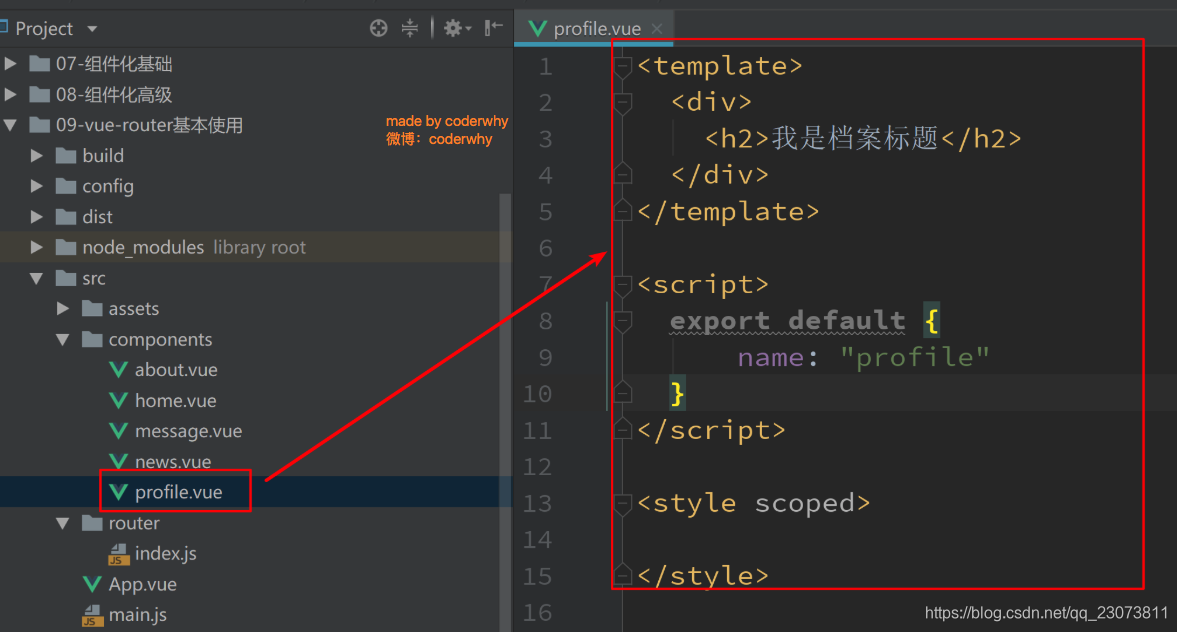Click the project tree vertical scrollbar
The width and height of the screenshot is (1177, 632).
(x=505, y=411)
